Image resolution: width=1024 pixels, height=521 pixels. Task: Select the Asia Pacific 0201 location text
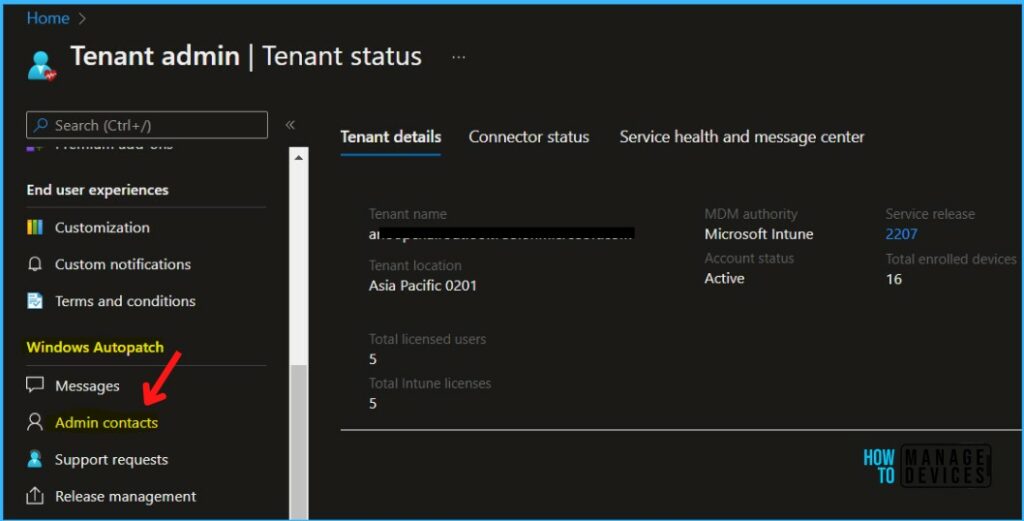click(423, 285)
